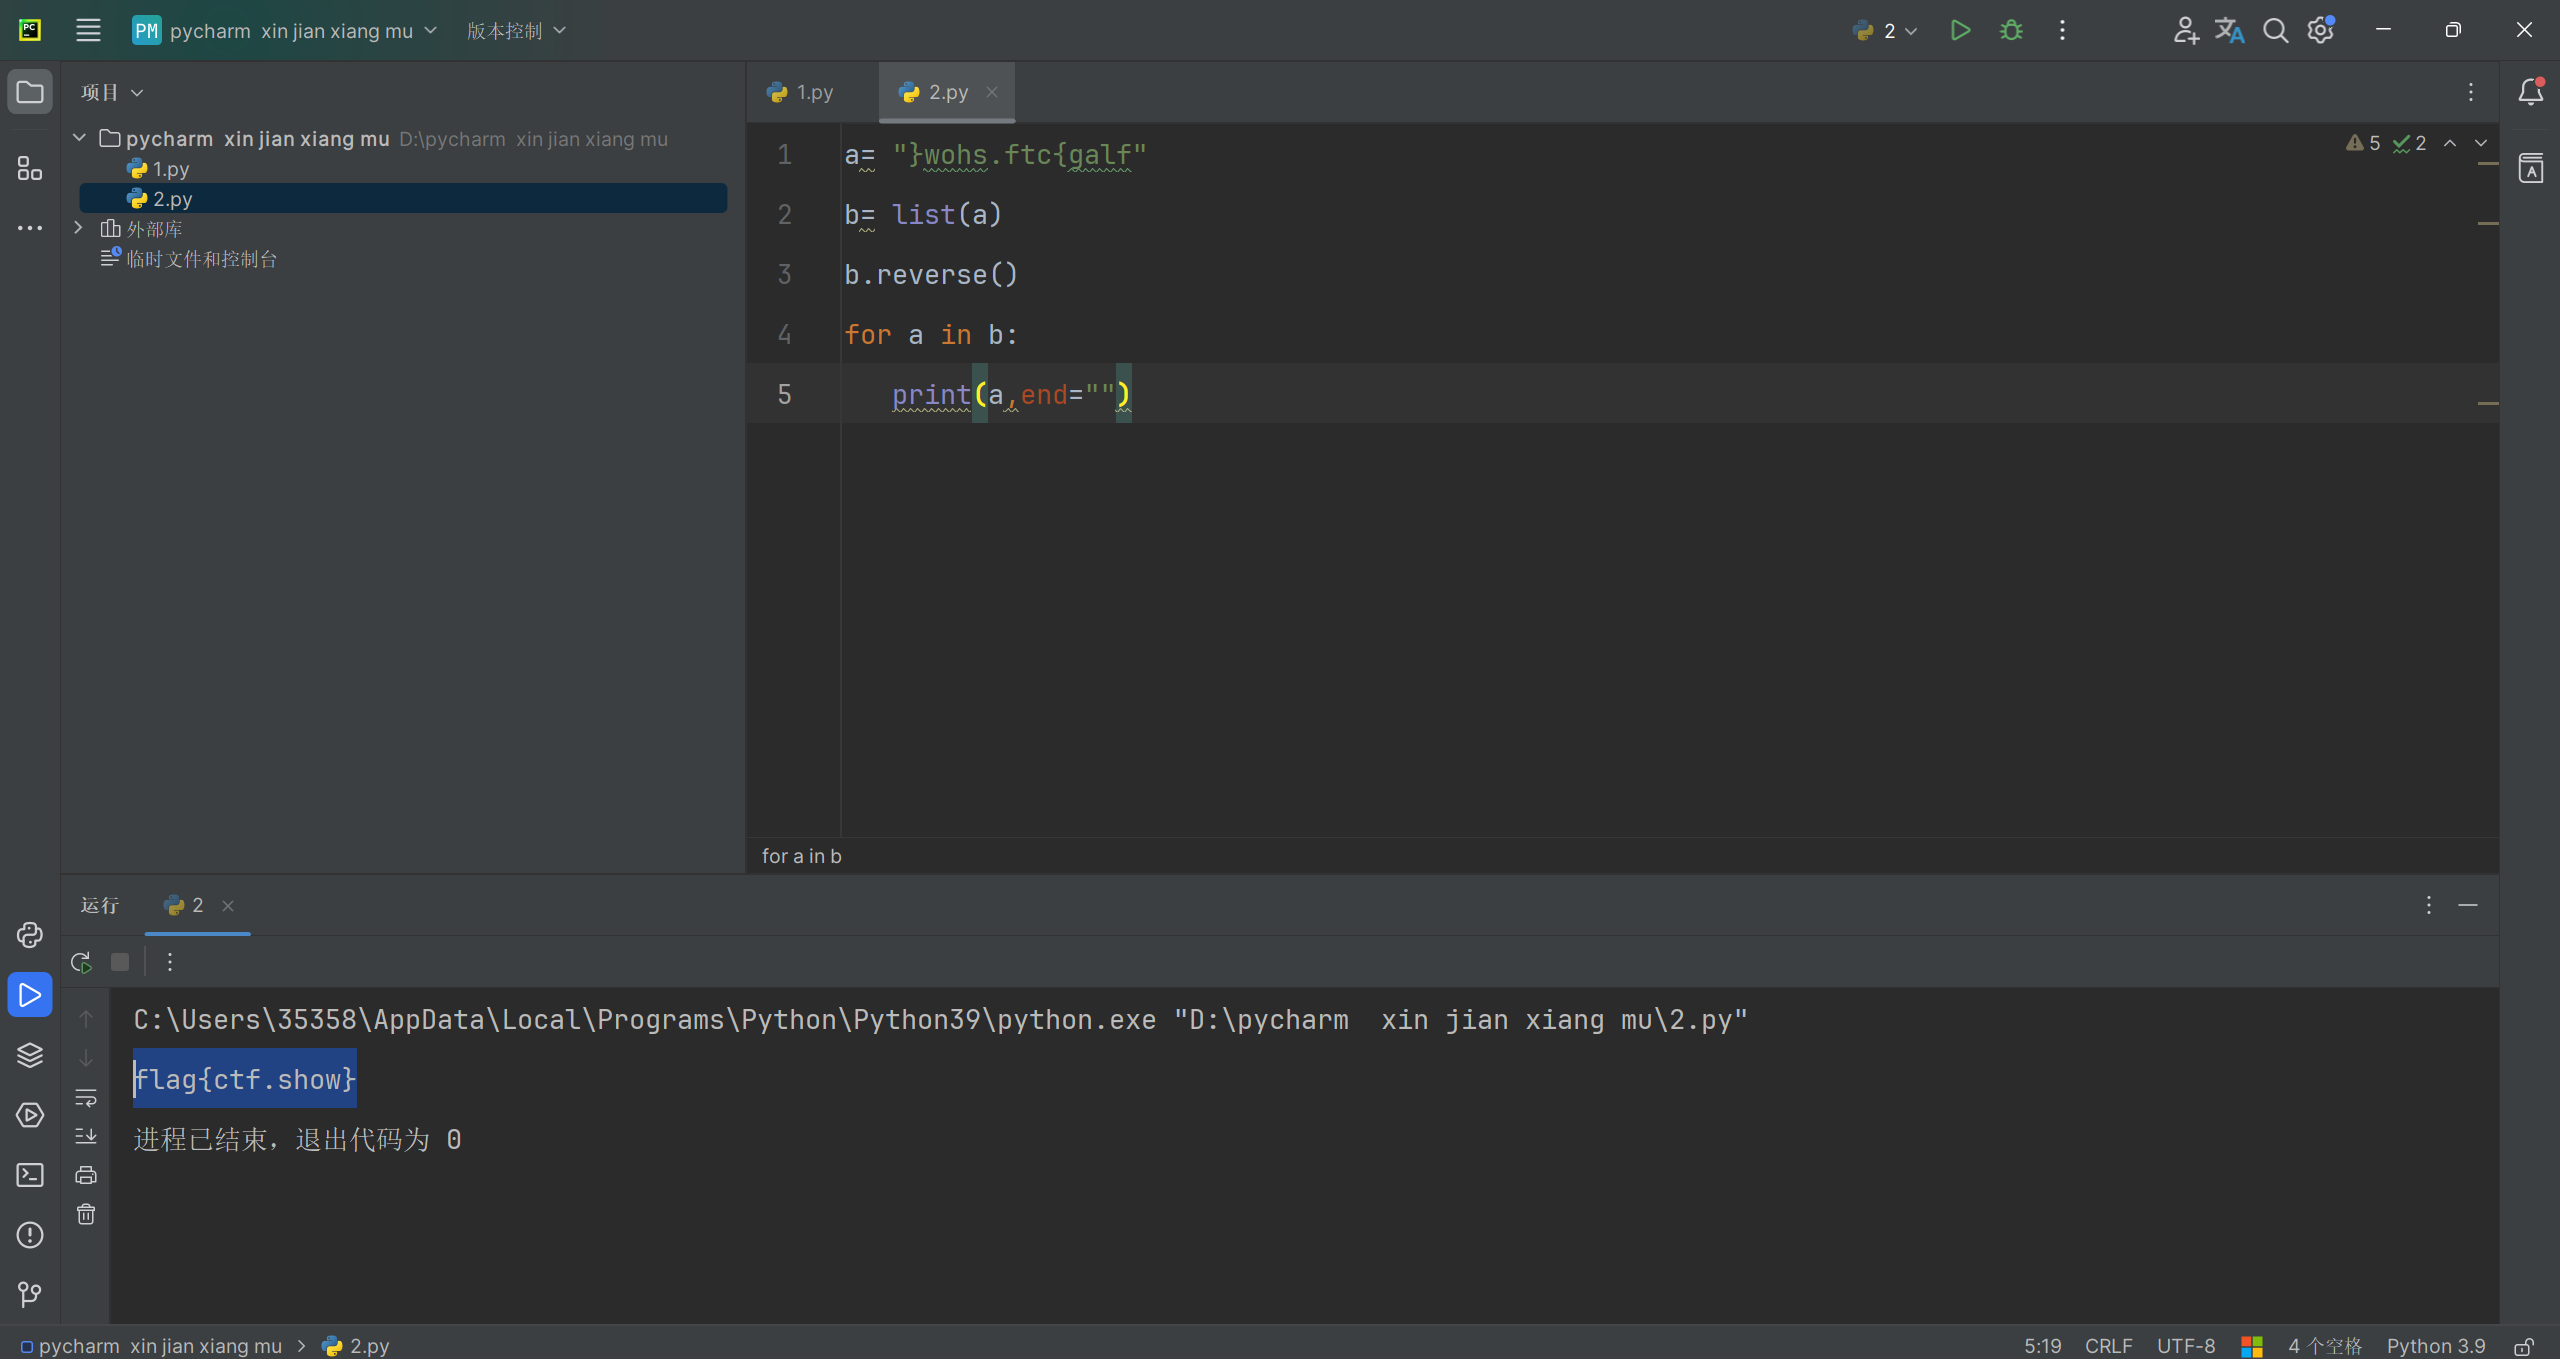Open more run actions menu in top toolbar
Viewport: 2560px width, 1359px height.
click(2062, 30)
